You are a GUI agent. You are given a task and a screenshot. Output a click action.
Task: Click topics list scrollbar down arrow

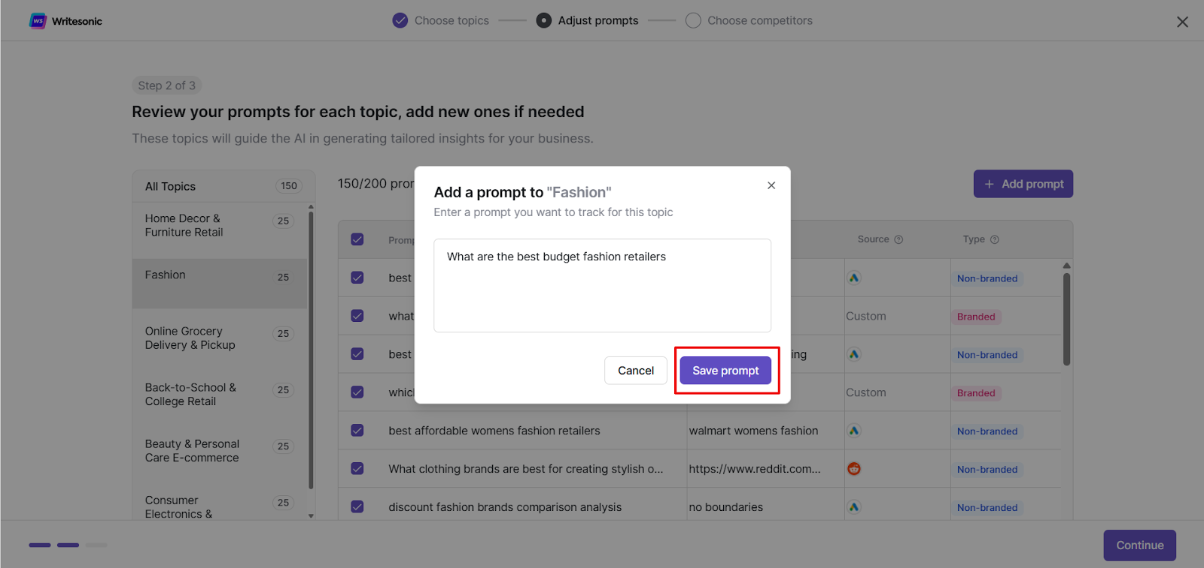click(x=310, y=515)
